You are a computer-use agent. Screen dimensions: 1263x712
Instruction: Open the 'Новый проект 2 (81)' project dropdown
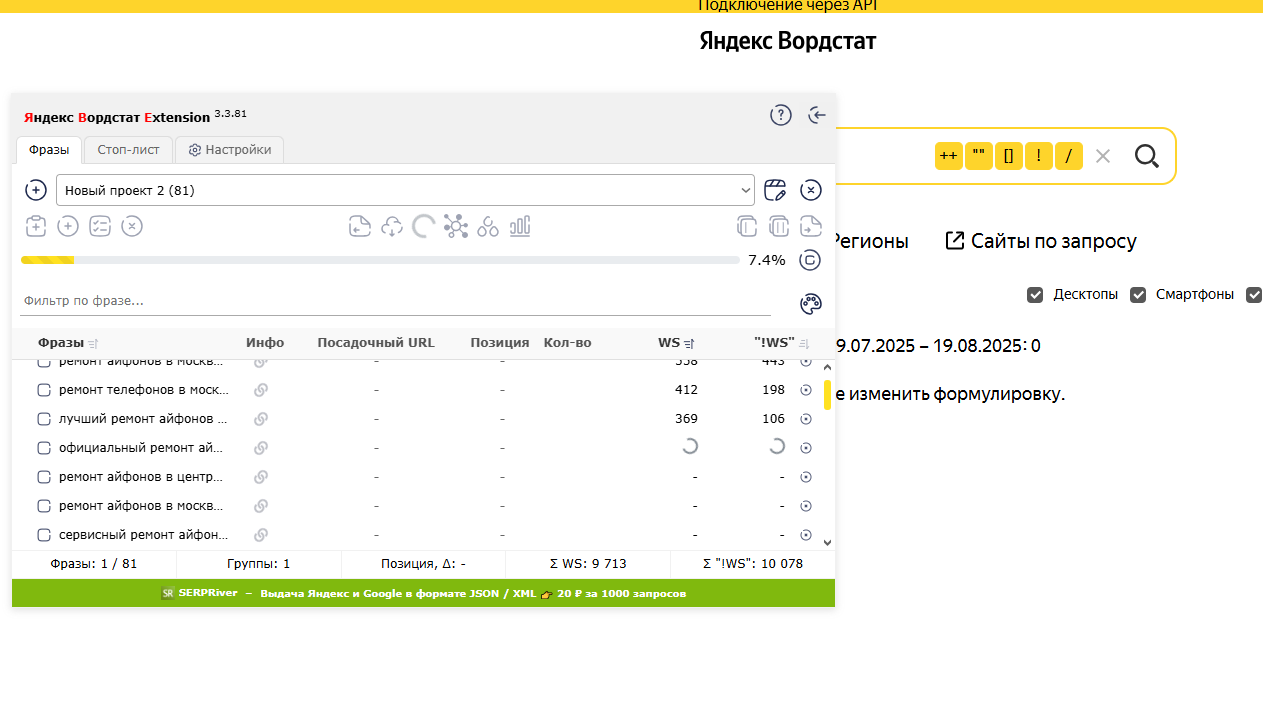(x=405, y=190)
